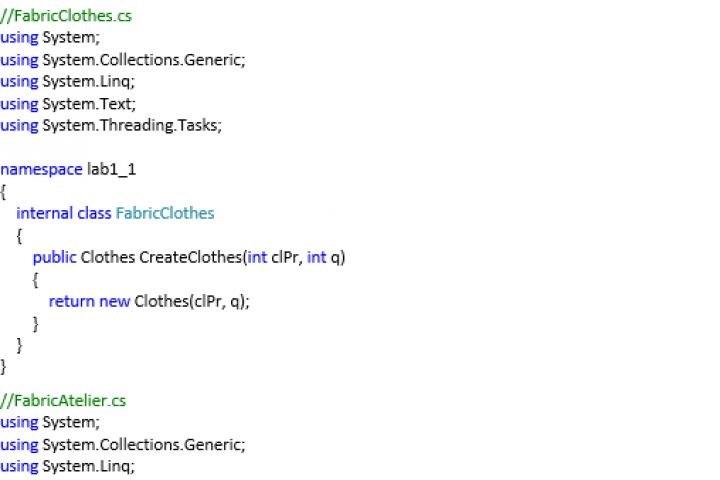Click the namespace lab1_1 line
Viewport: 720px width, 480px height.
pos(68,169)
